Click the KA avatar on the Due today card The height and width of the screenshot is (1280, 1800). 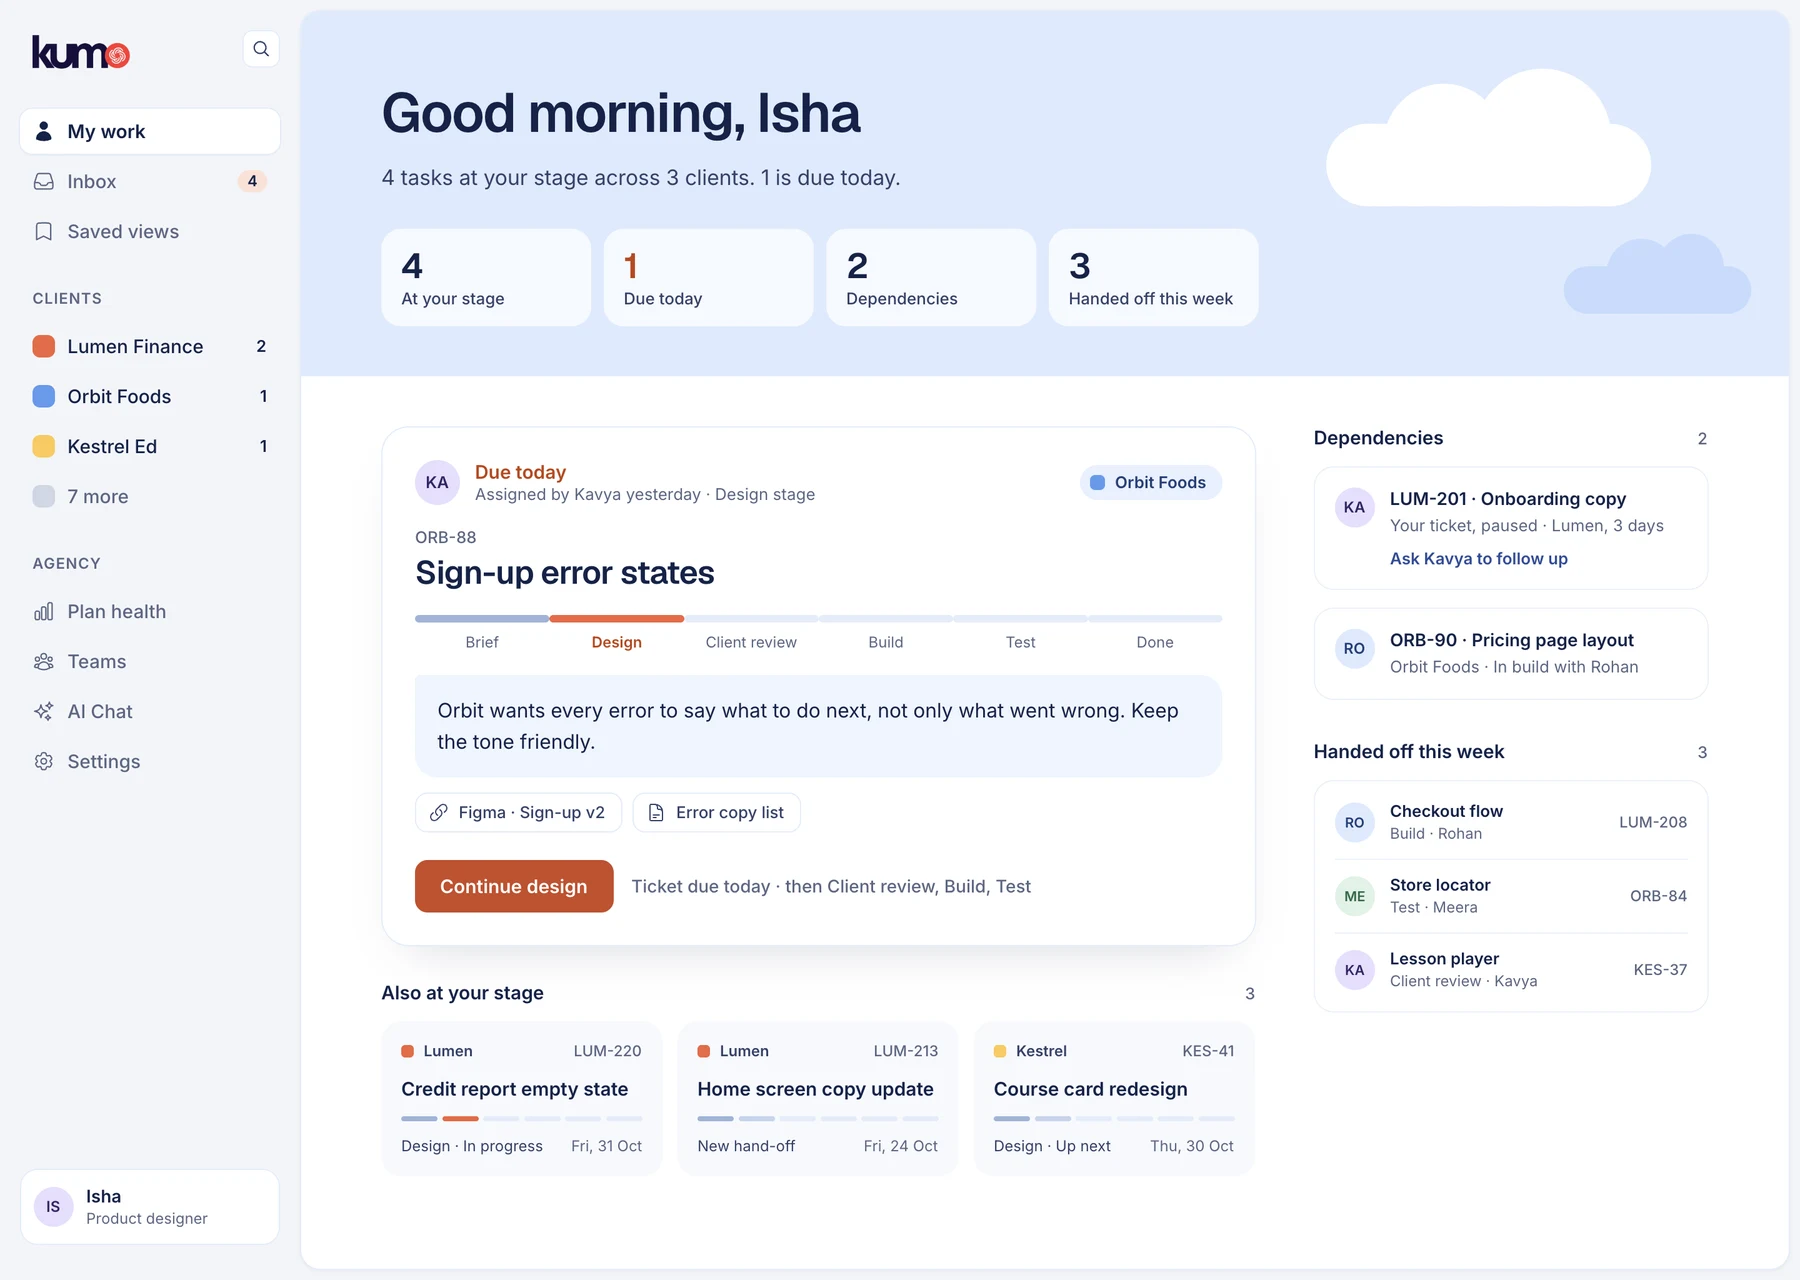click(x=437, y=482)
